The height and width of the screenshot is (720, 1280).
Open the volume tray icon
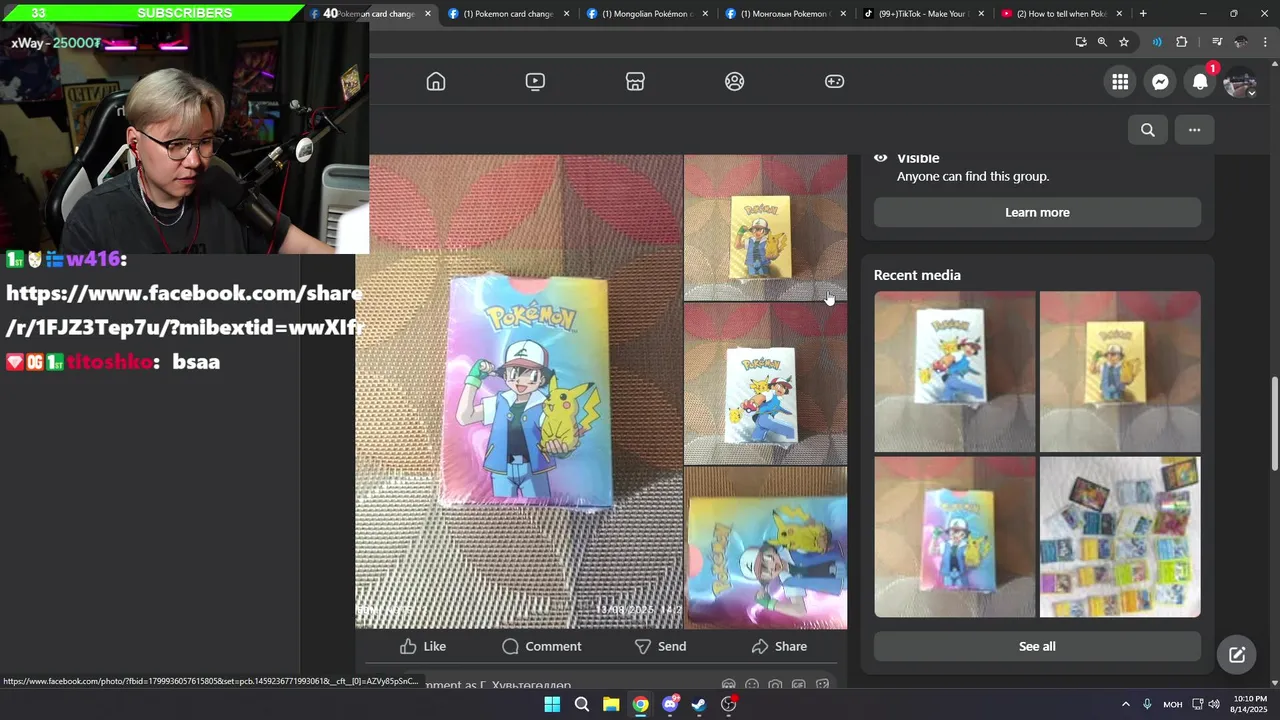[1214, 704]
